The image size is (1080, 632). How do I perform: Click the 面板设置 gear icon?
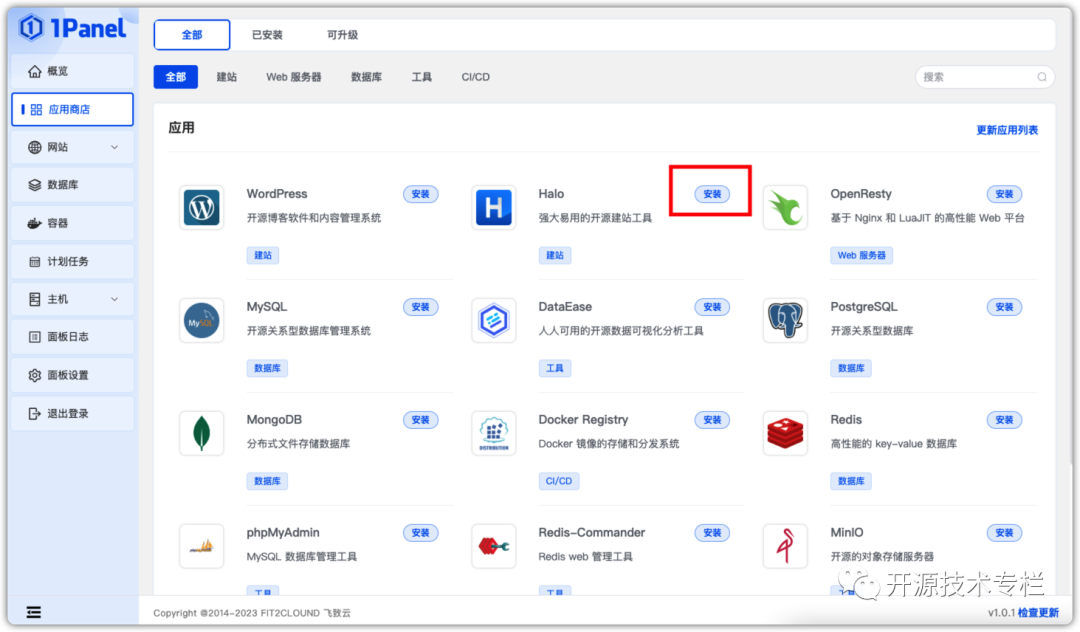(x=34, y=375)
